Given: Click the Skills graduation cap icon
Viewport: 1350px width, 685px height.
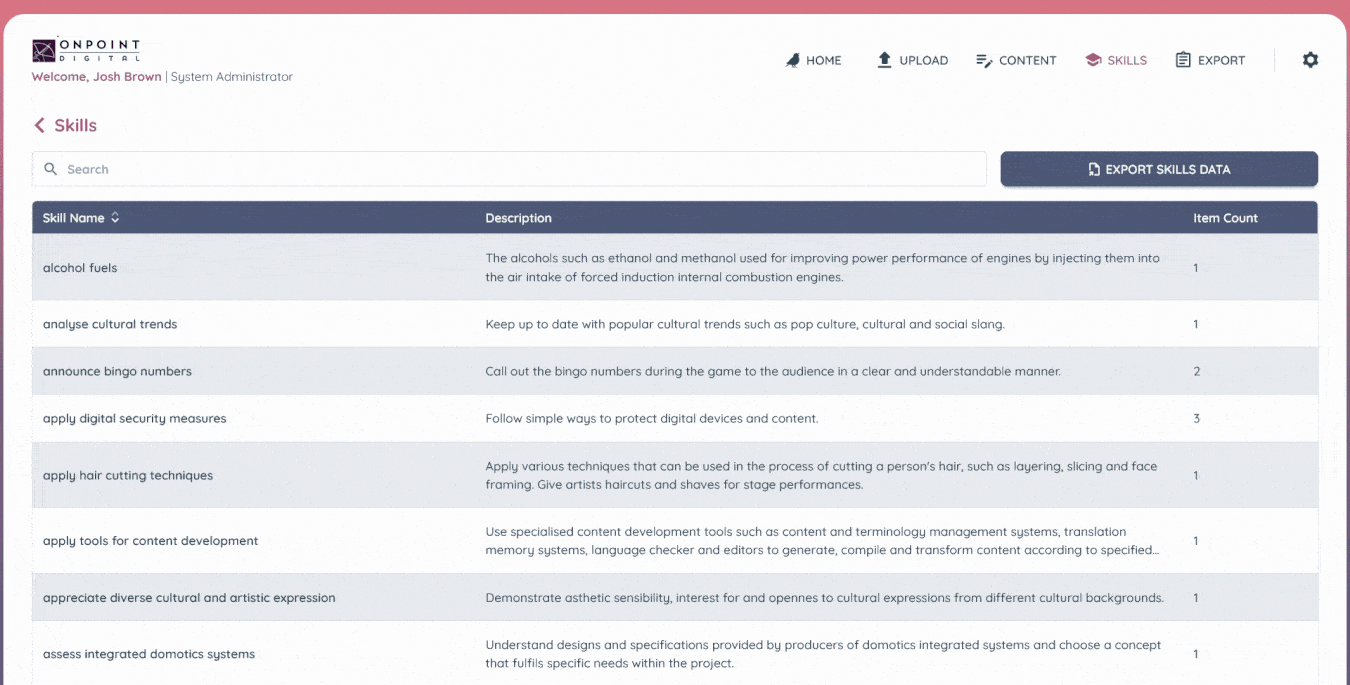Looking at the screenshot, I should pyautogui.click(x=1093, y=60).
